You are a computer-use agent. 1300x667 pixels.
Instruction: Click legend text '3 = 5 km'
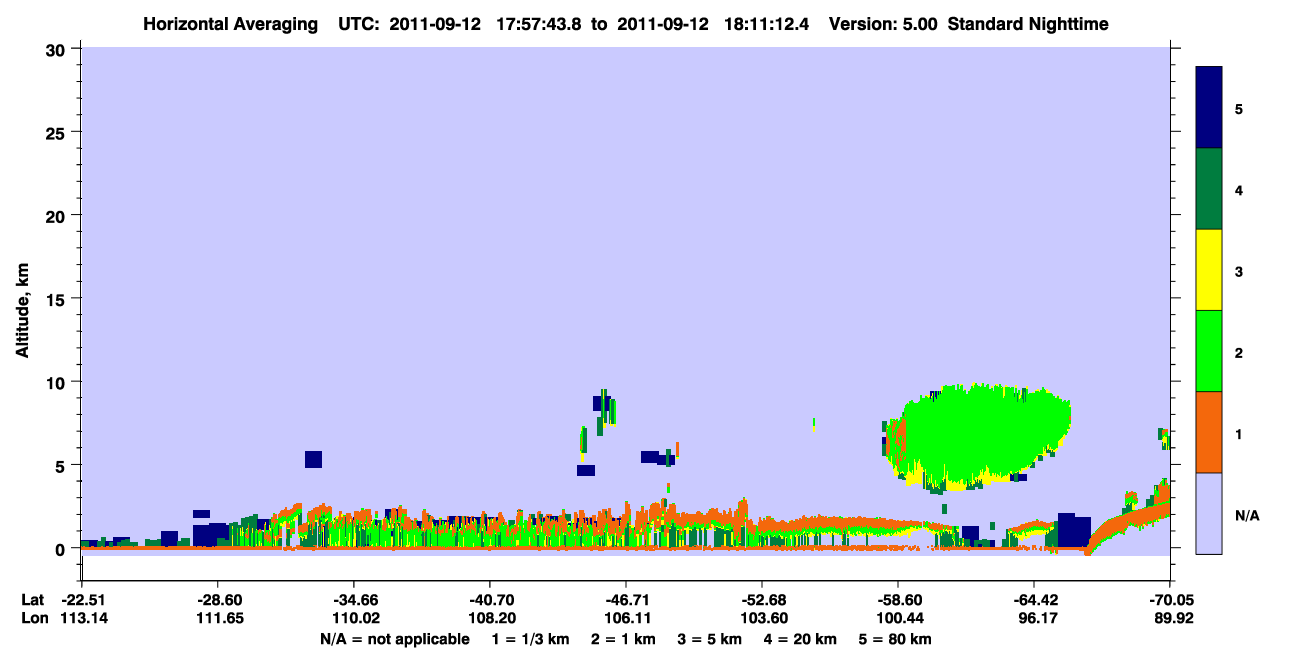click(x=710, y=639)
